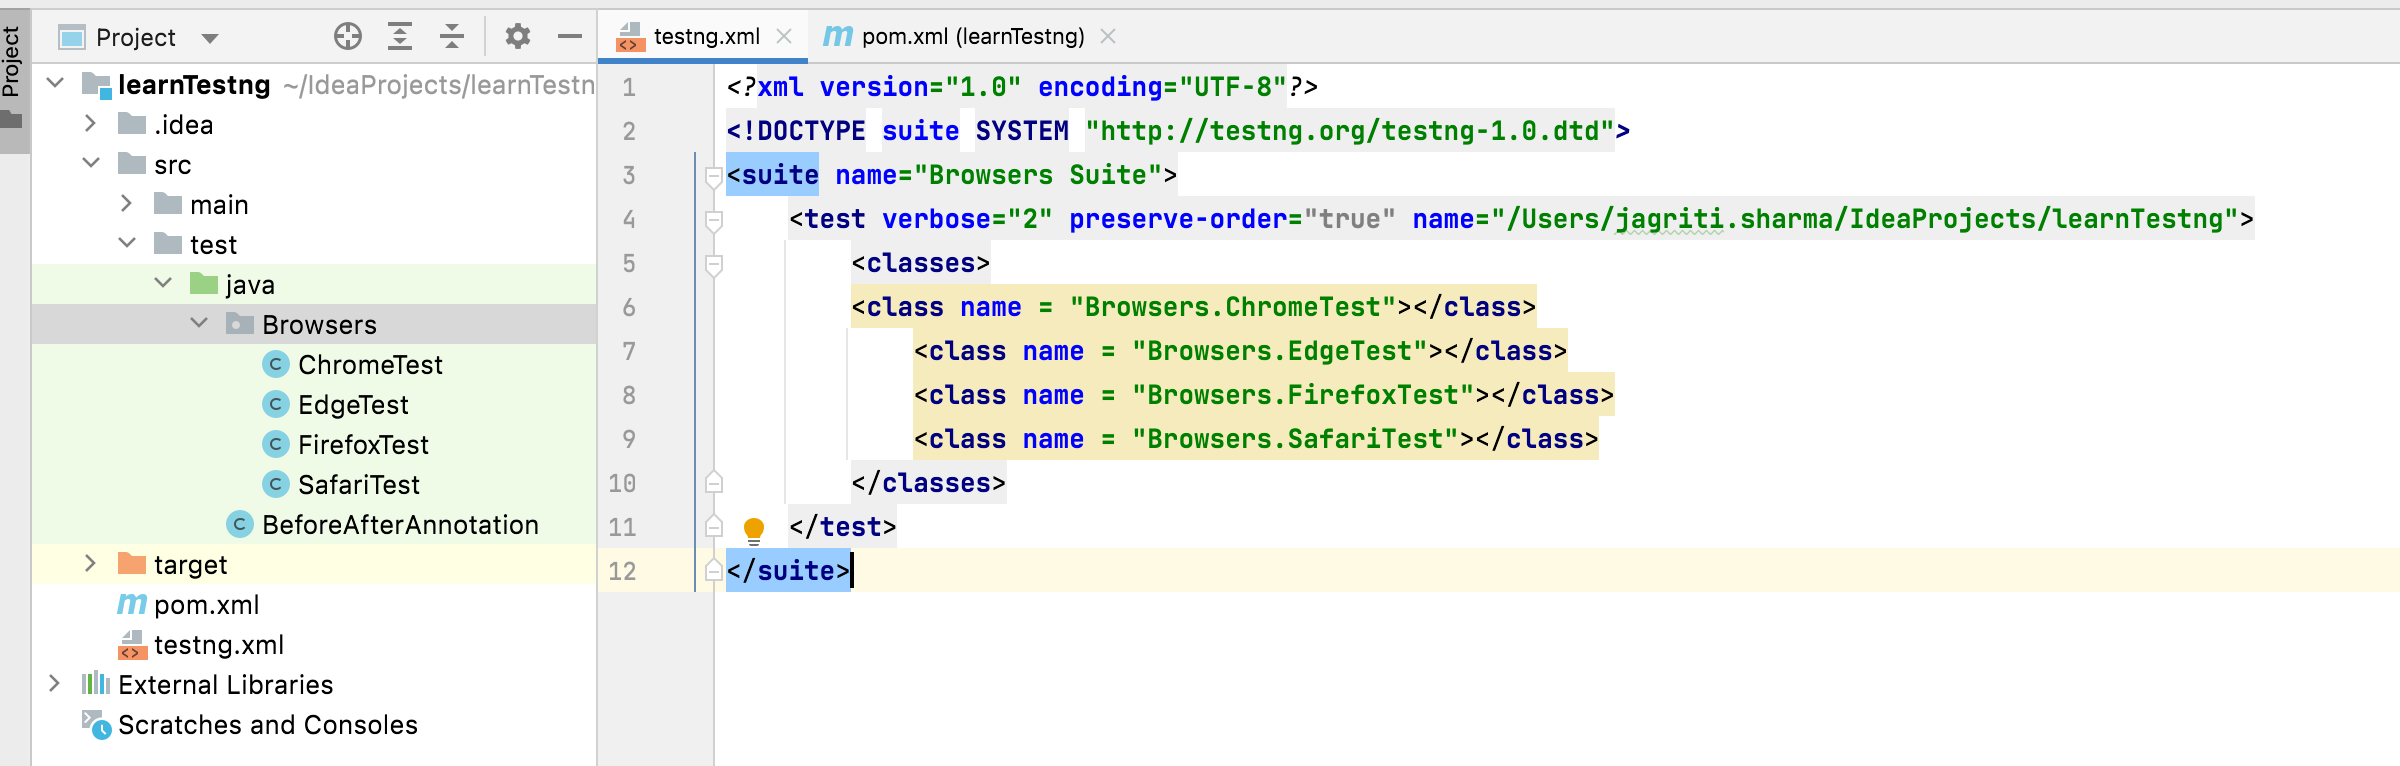Click the testng DTD URL text
2400x766 pixels.
point(1350,131)
